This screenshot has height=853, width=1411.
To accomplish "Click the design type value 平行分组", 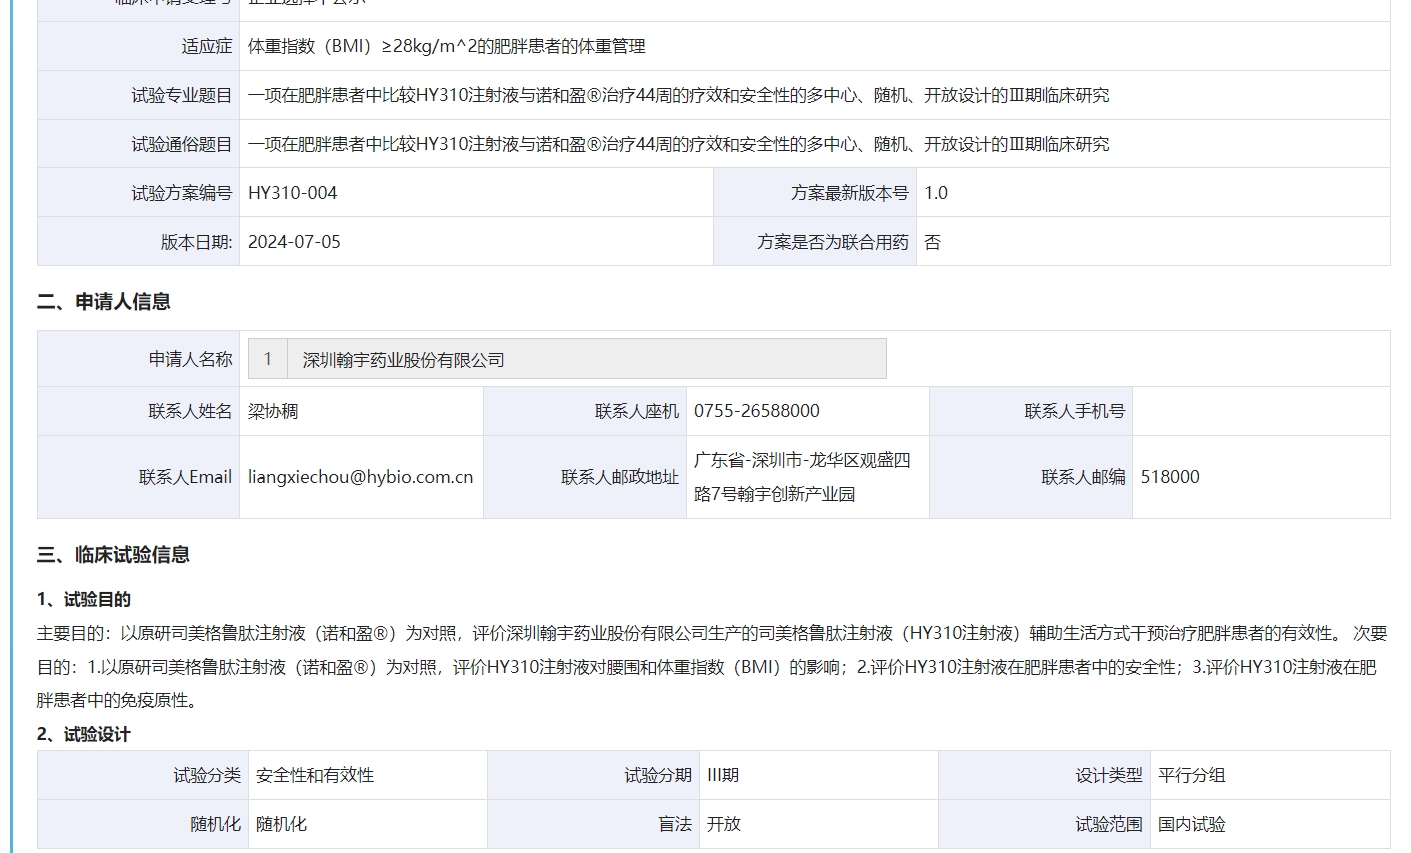I will click(1191, 775).
